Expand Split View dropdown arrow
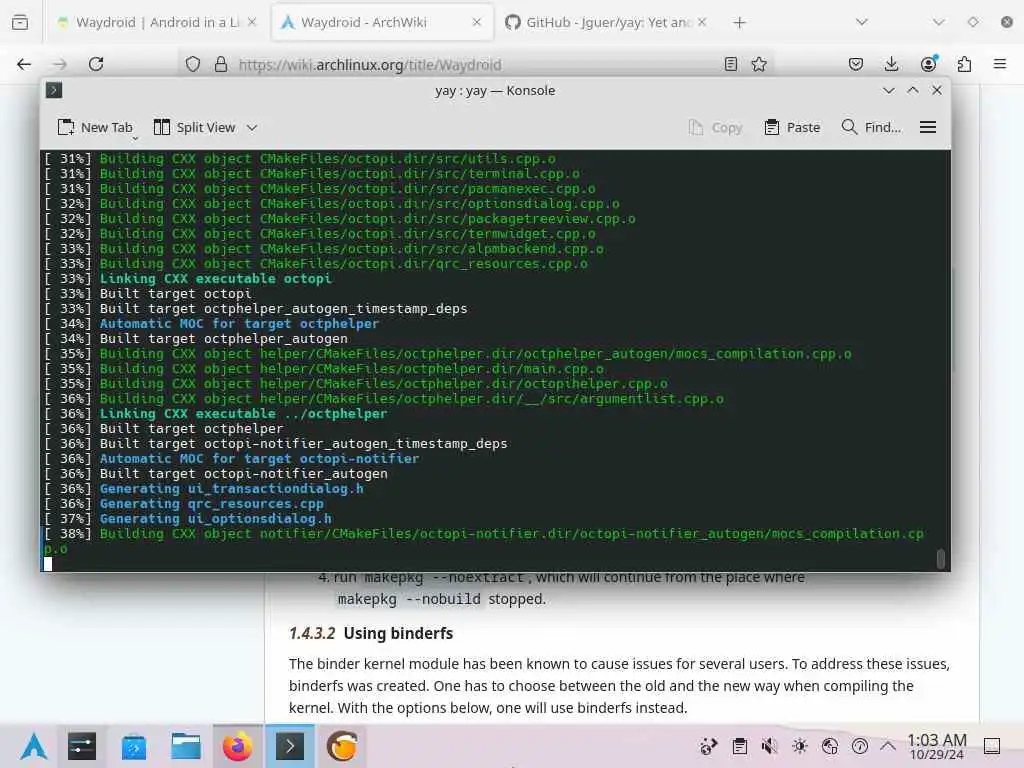The width and height of the screenshot is (1024, 768). (x=252, y=127)
